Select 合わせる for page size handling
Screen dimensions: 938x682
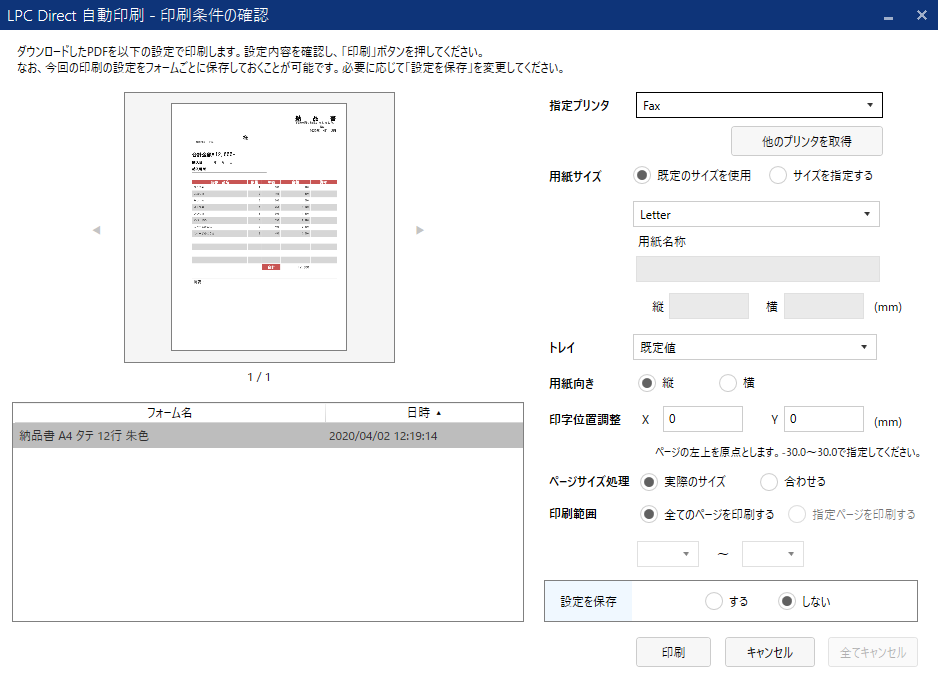coord(769,482)
